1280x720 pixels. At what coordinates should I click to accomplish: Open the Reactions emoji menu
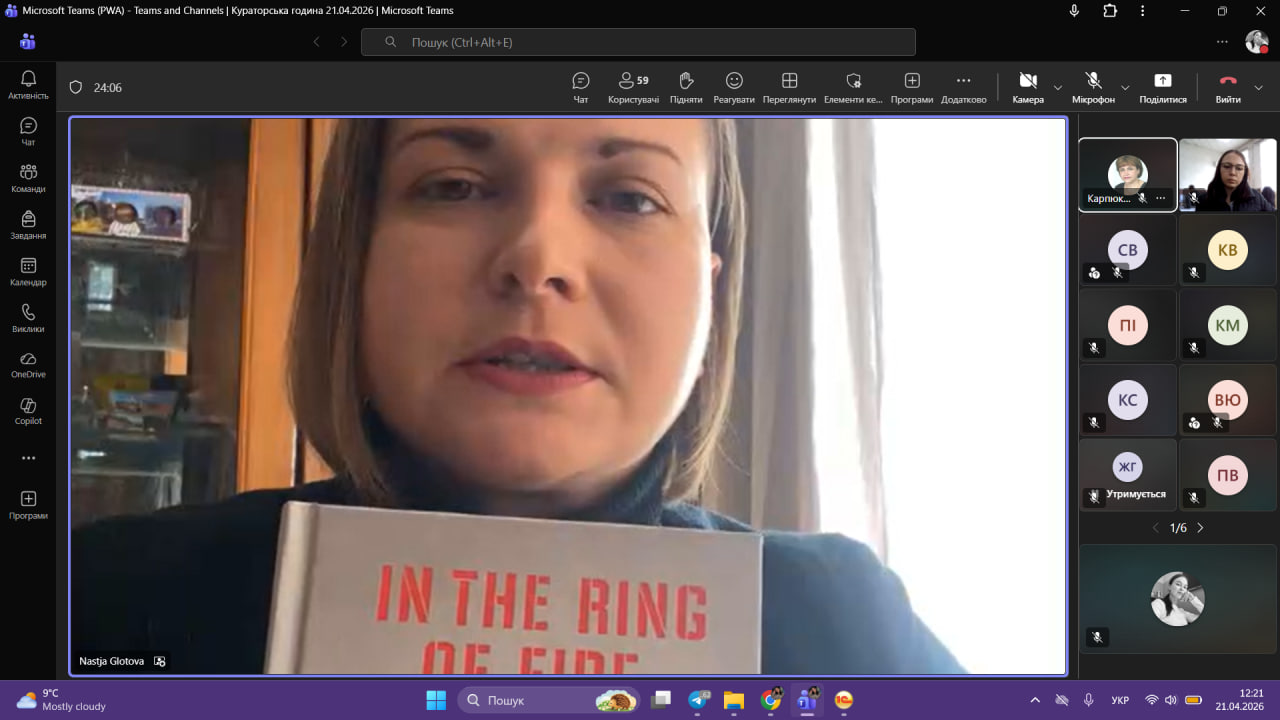(734, 87)
